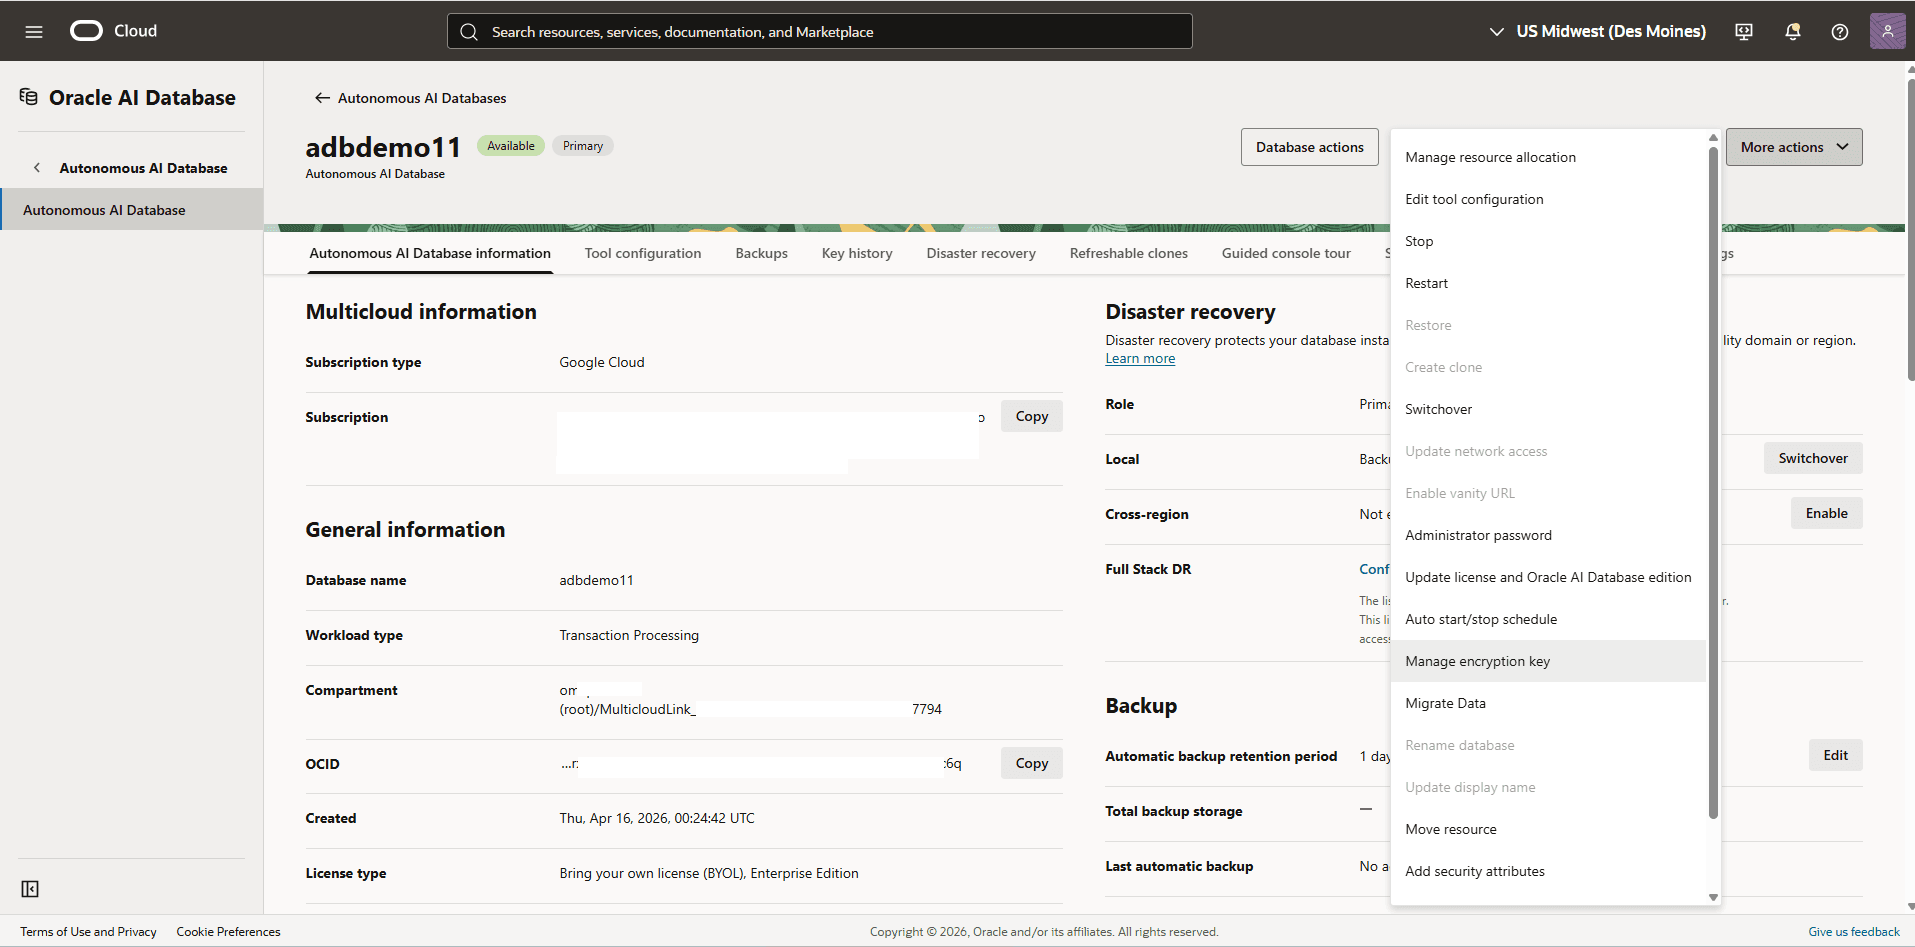Choose Stop from More actions menu
Viewport: 1915px width, 947px height.
coord(1548,241)
